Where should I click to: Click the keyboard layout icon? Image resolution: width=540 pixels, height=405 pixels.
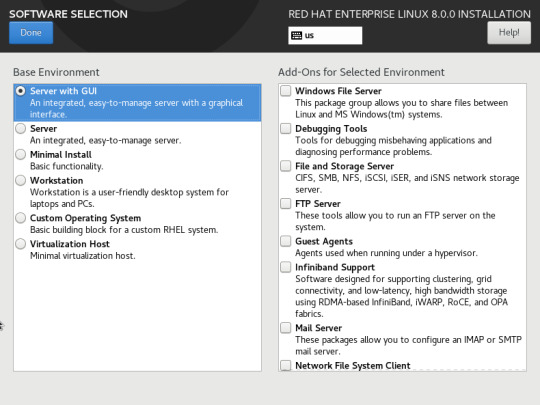tap(297, 35)
